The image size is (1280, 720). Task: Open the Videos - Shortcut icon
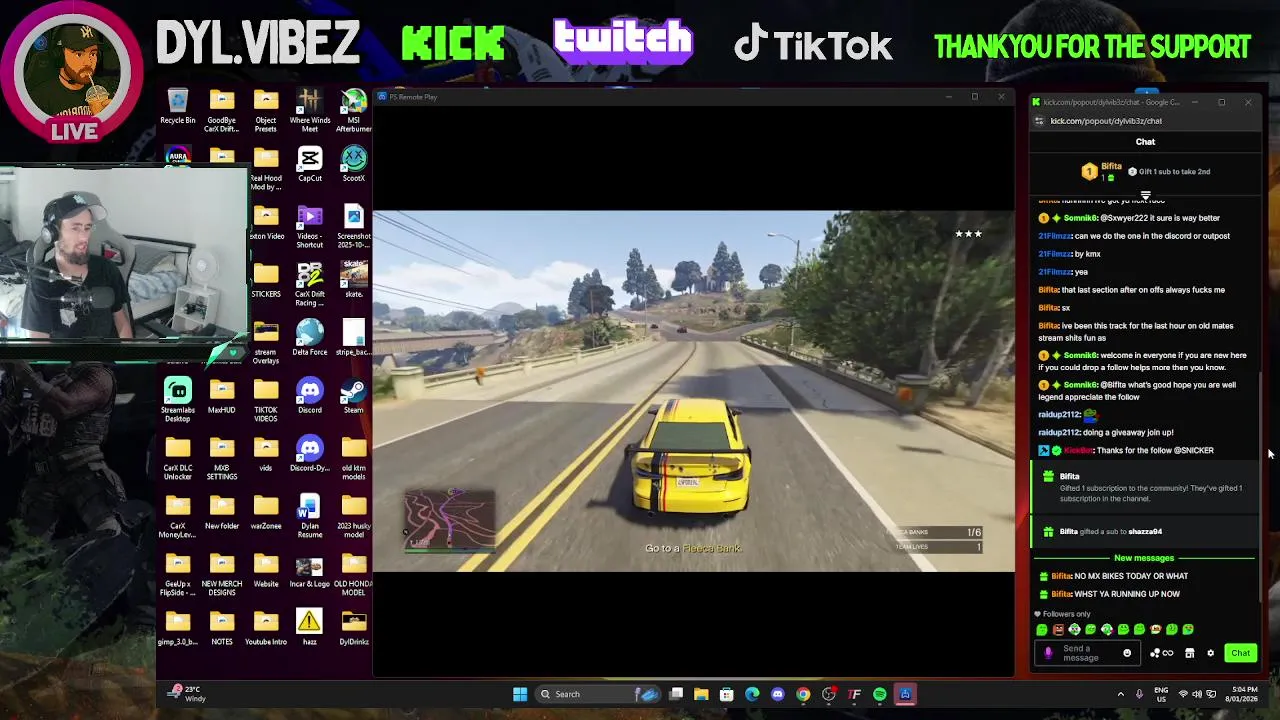[310, 226]
